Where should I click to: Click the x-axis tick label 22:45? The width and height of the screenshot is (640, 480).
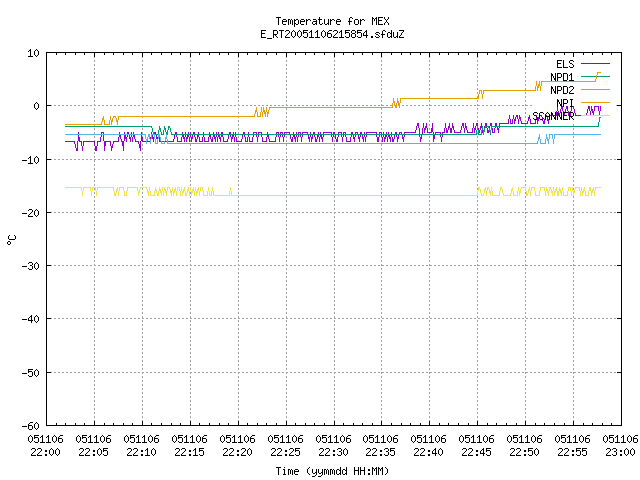click(476, 452)
